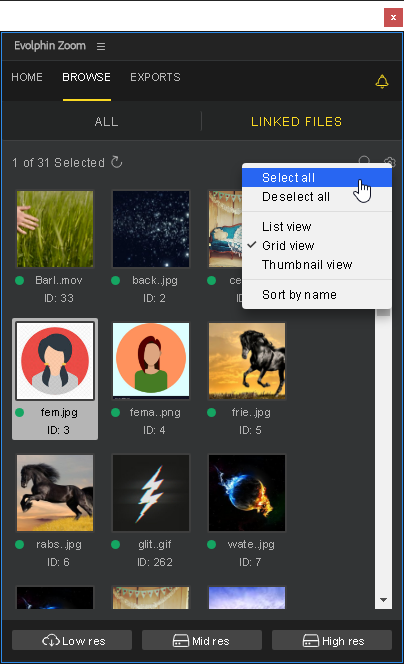Close the panel with the red X
The height and width of the screenshot is (664, 404).
[x=393, y=17]
